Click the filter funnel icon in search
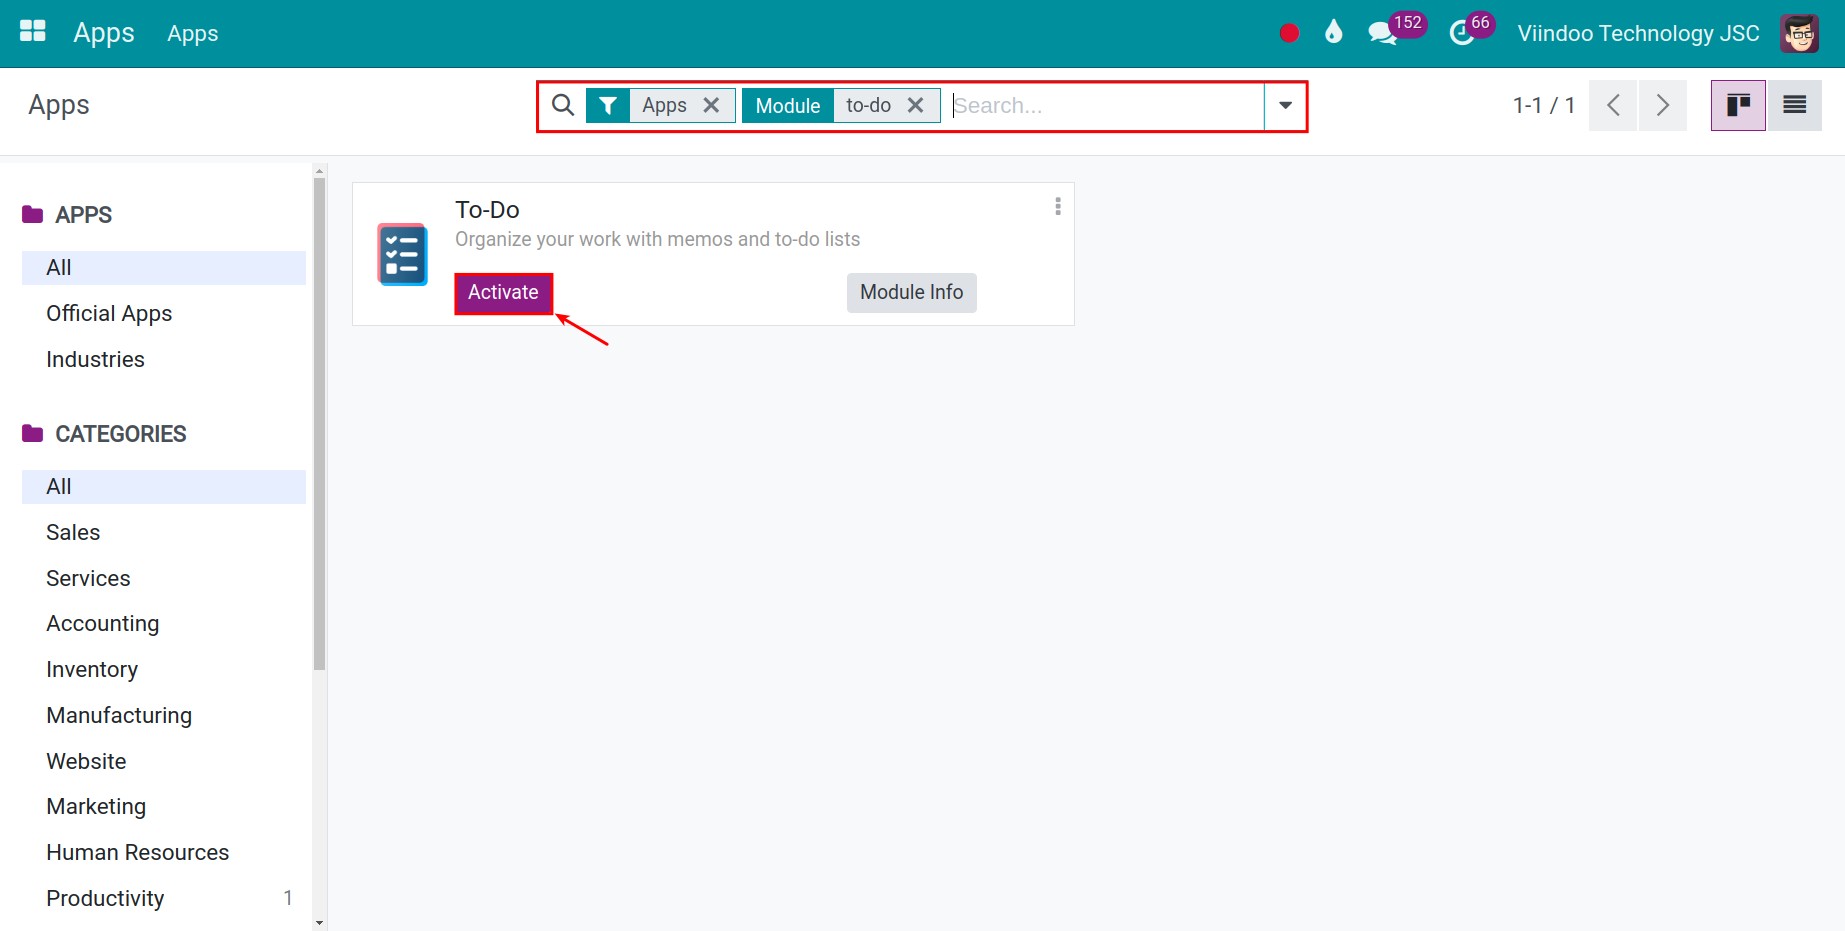 (607, 105)
